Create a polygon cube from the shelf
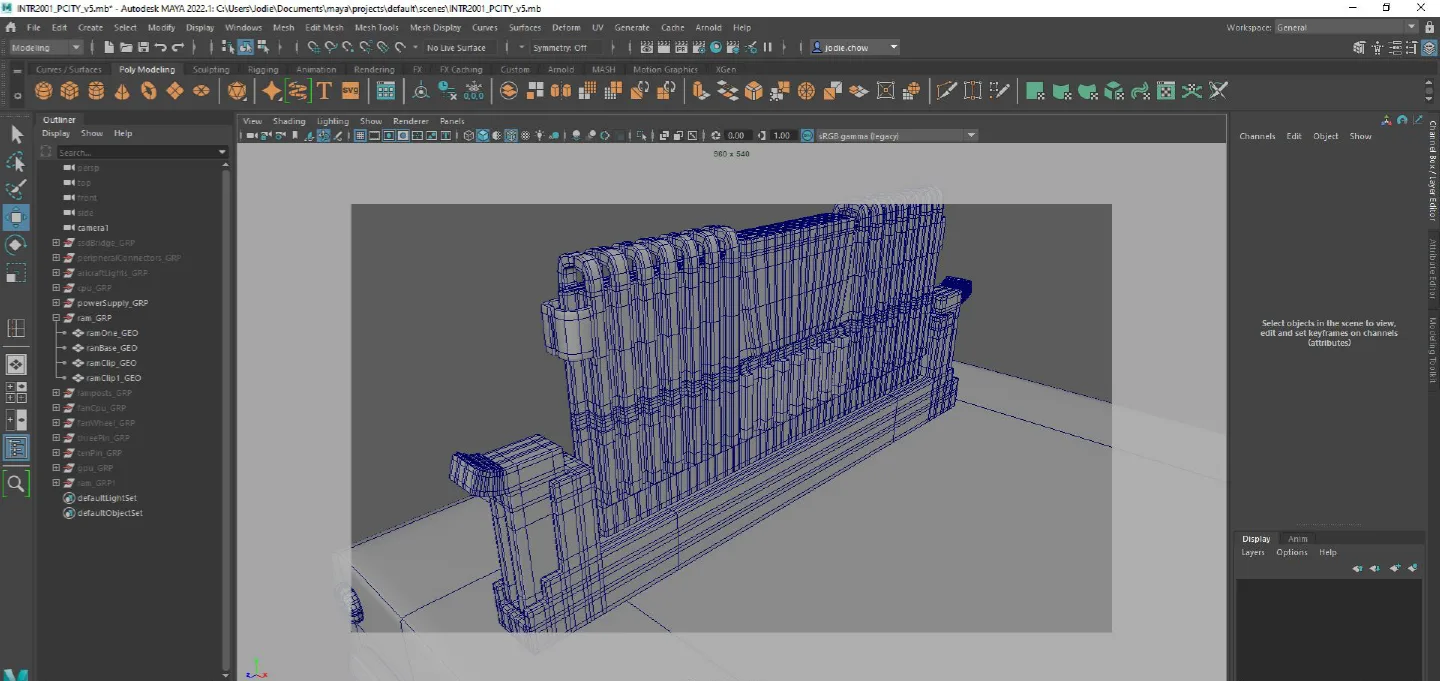This screenshot has height=681, width=1440. [x=69, y=91]
